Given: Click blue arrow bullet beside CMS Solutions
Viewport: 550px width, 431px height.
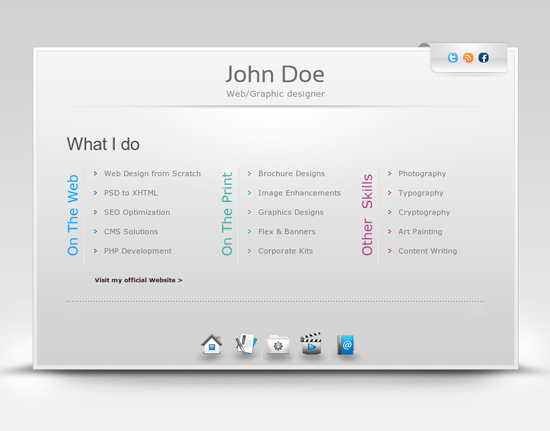Looking at the screenshot, I should [95, 231].
